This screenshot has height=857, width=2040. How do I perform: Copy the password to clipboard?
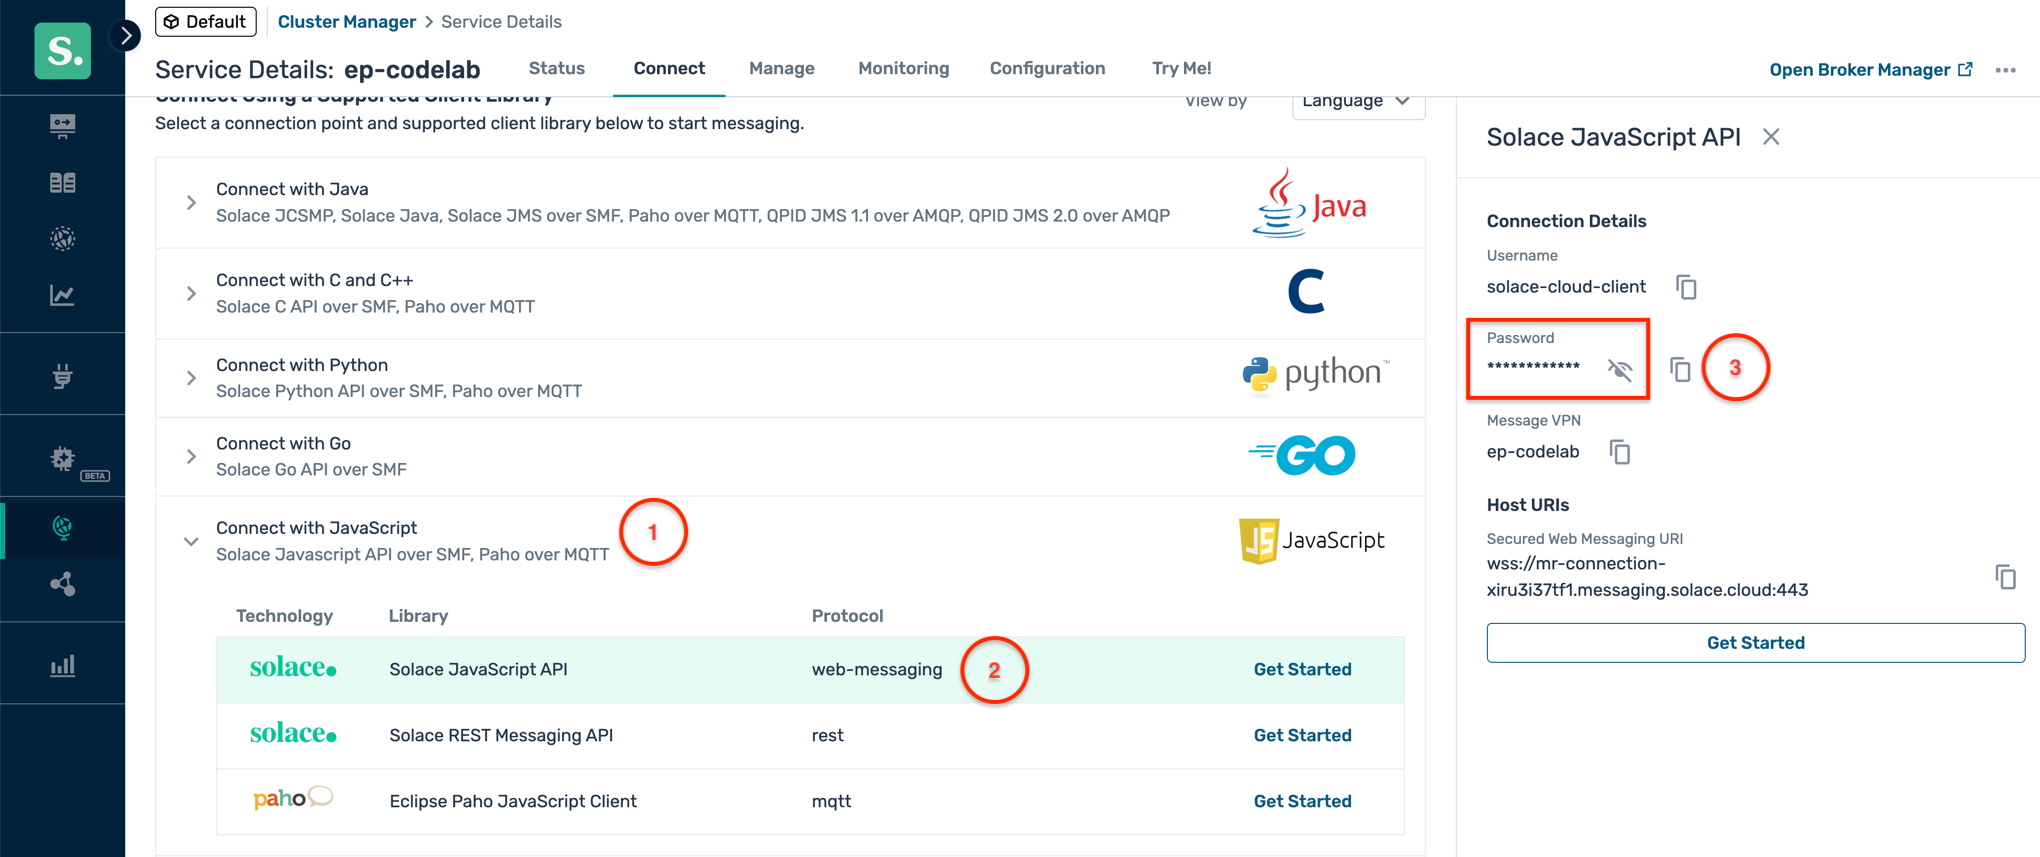click(x=1680, y=369)
